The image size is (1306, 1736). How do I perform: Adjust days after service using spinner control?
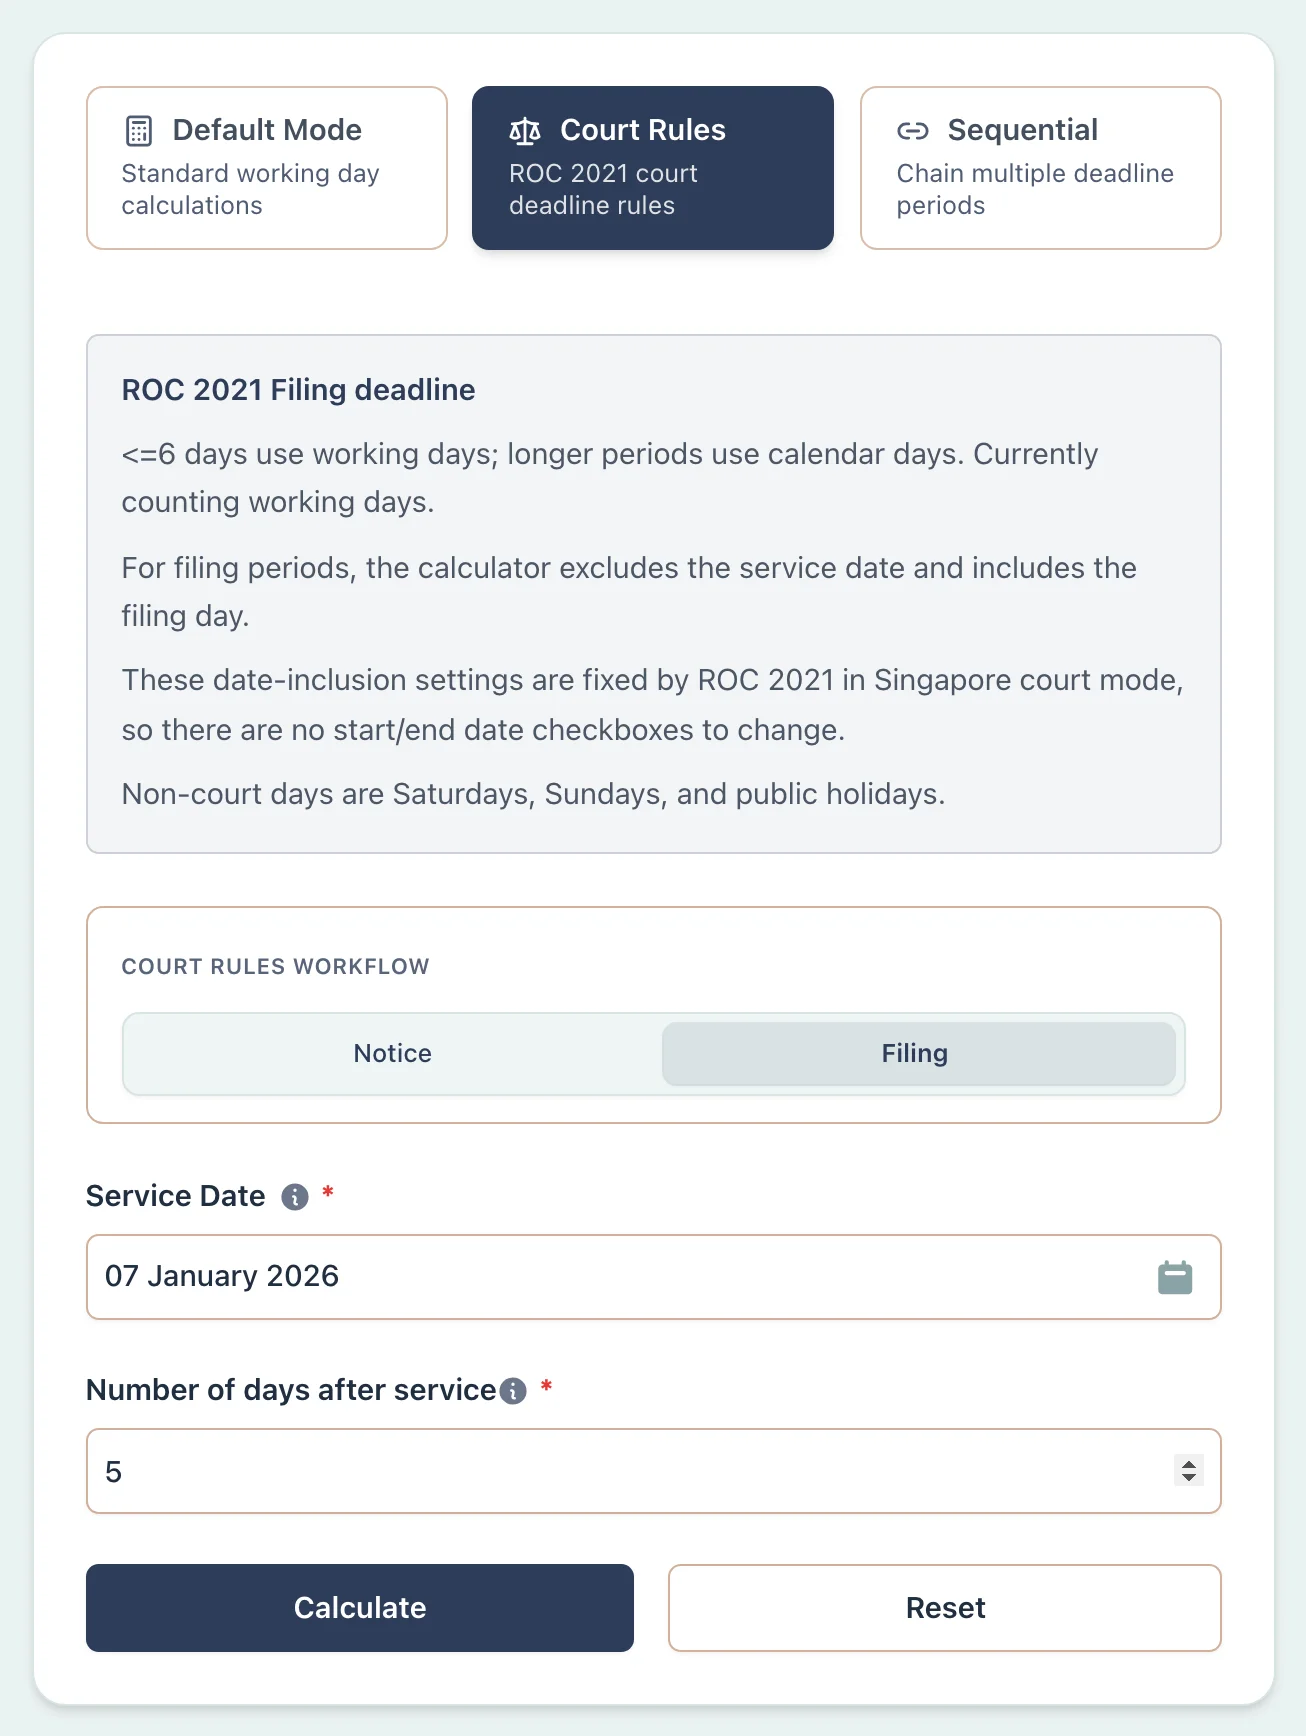(x=1189, y=1471)
